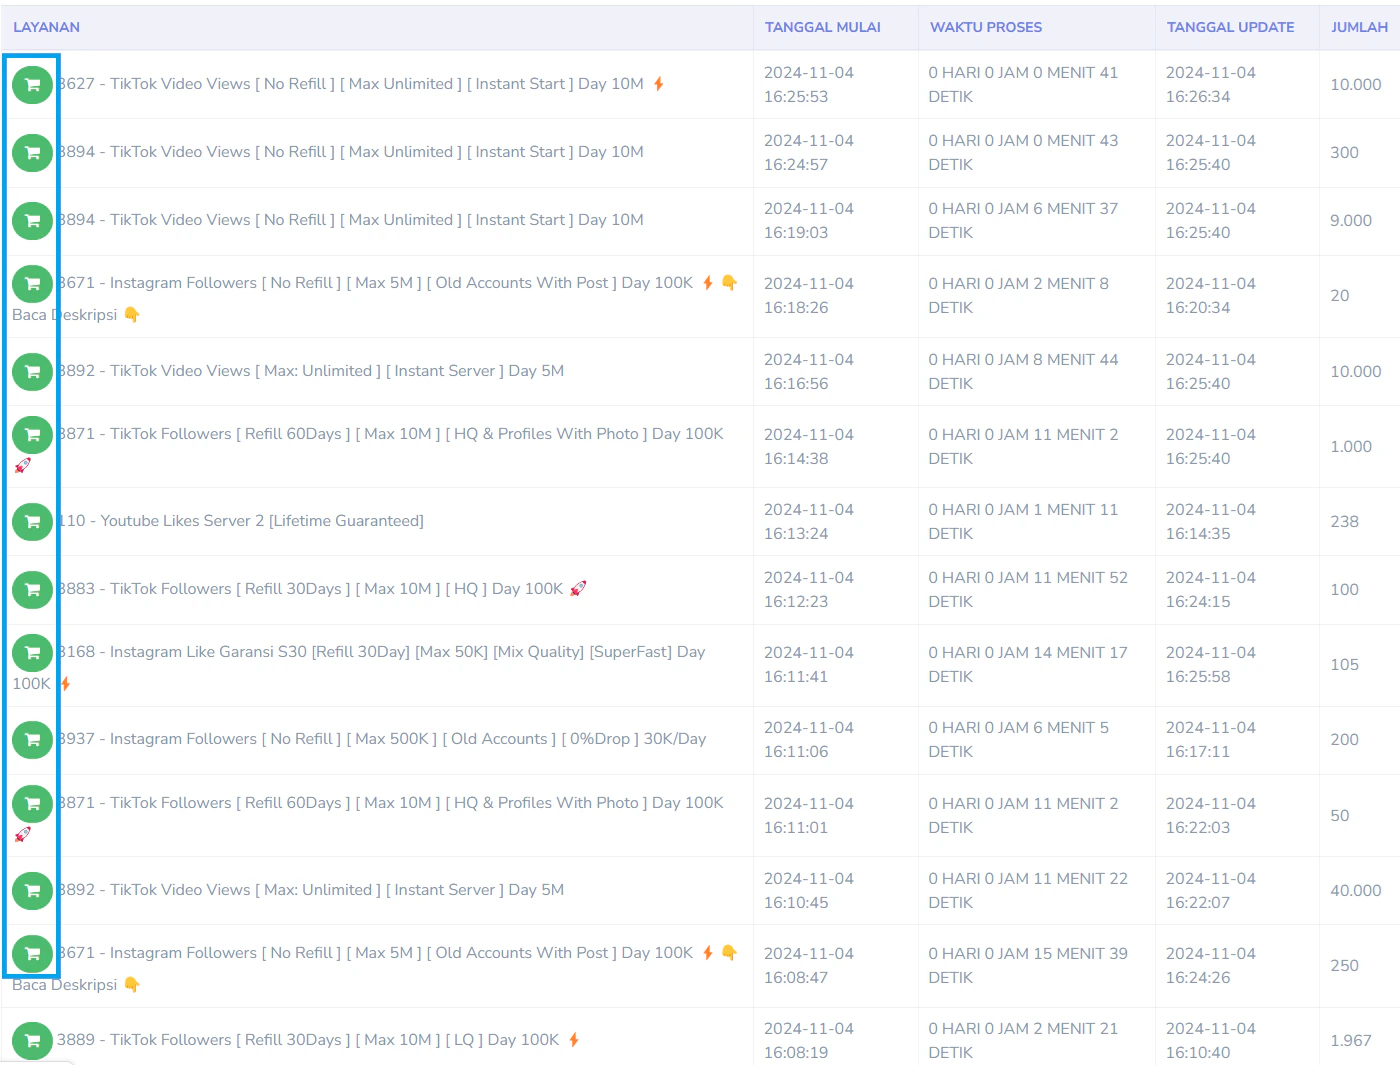Click start date '2024-11-04 16:11:06'

click(x=808, y=740)
